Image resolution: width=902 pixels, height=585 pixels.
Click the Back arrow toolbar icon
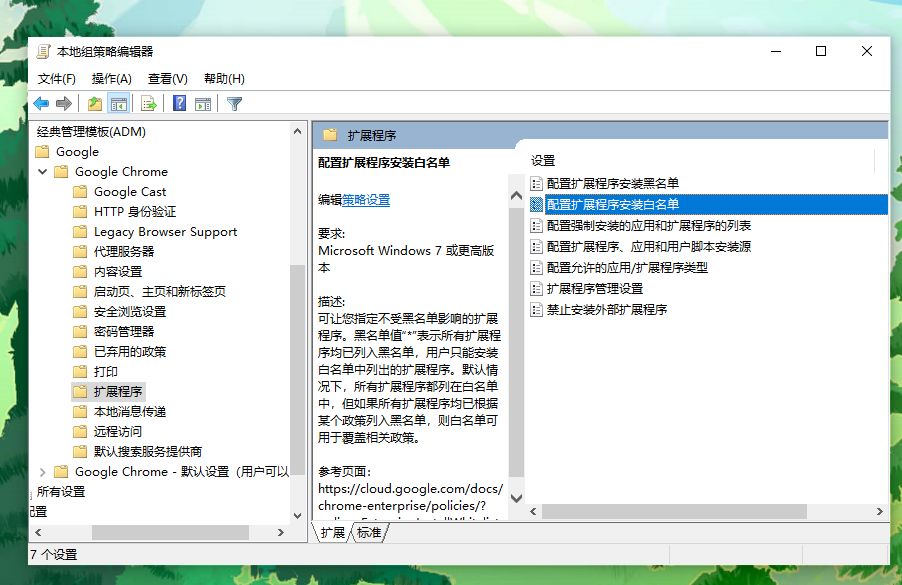[41, 104]
